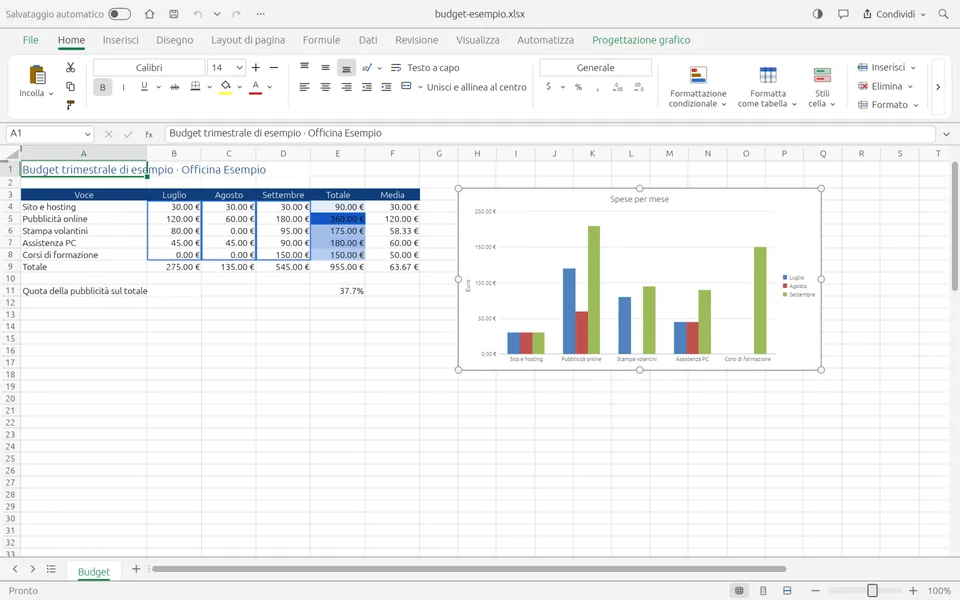Apply percent number style
The height and width of the screenshot is (600, 960).
pyautogui.click(x=578, y=87)
